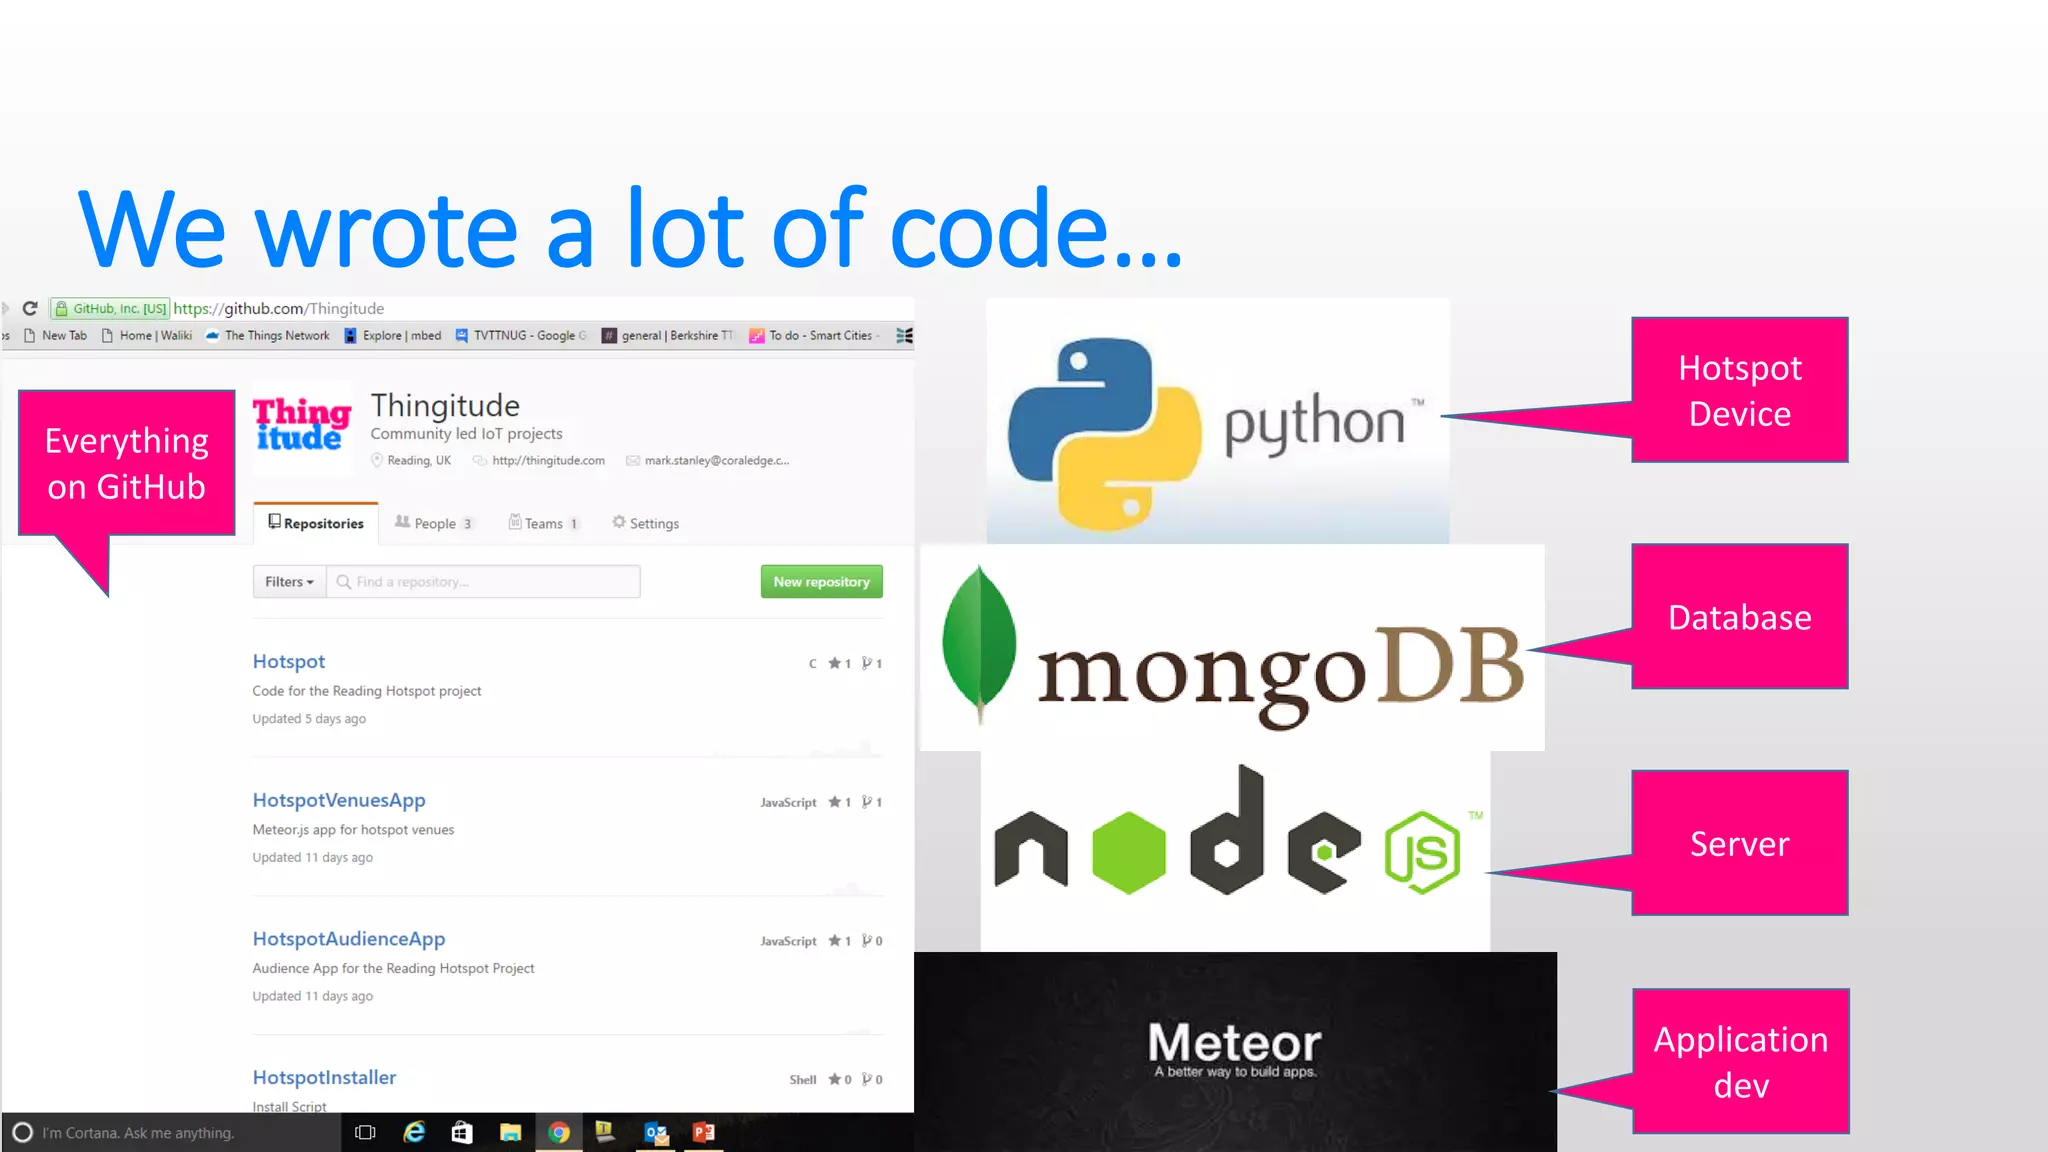Click the star count on Hotspot repository
This screenshot has height=1152, width=2048.
tap(840, 663)
